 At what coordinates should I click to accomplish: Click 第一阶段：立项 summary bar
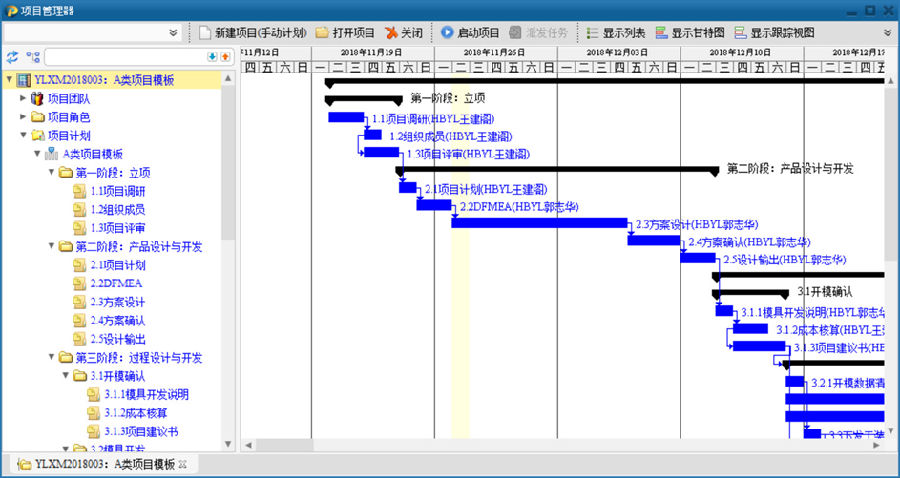click(x=364, y=99)
